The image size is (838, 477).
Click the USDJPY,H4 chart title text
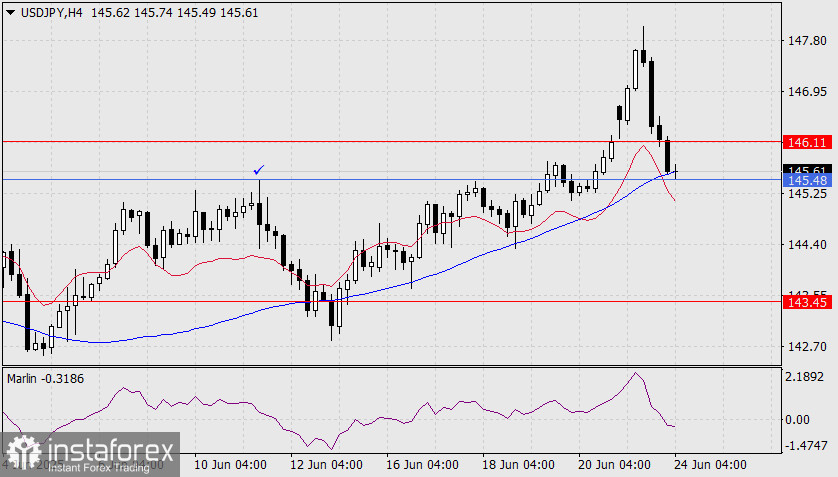pos(51,12)
